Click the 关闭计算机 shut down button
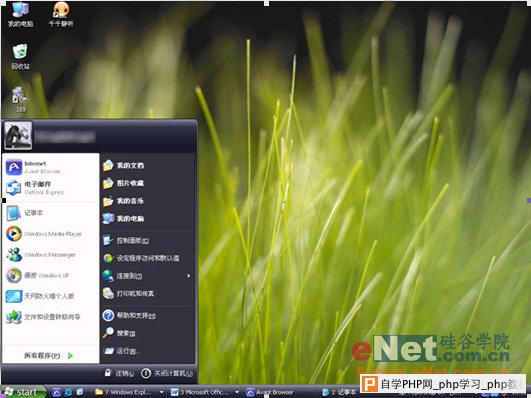Screen dimensions: 531x398 point(167,373)
